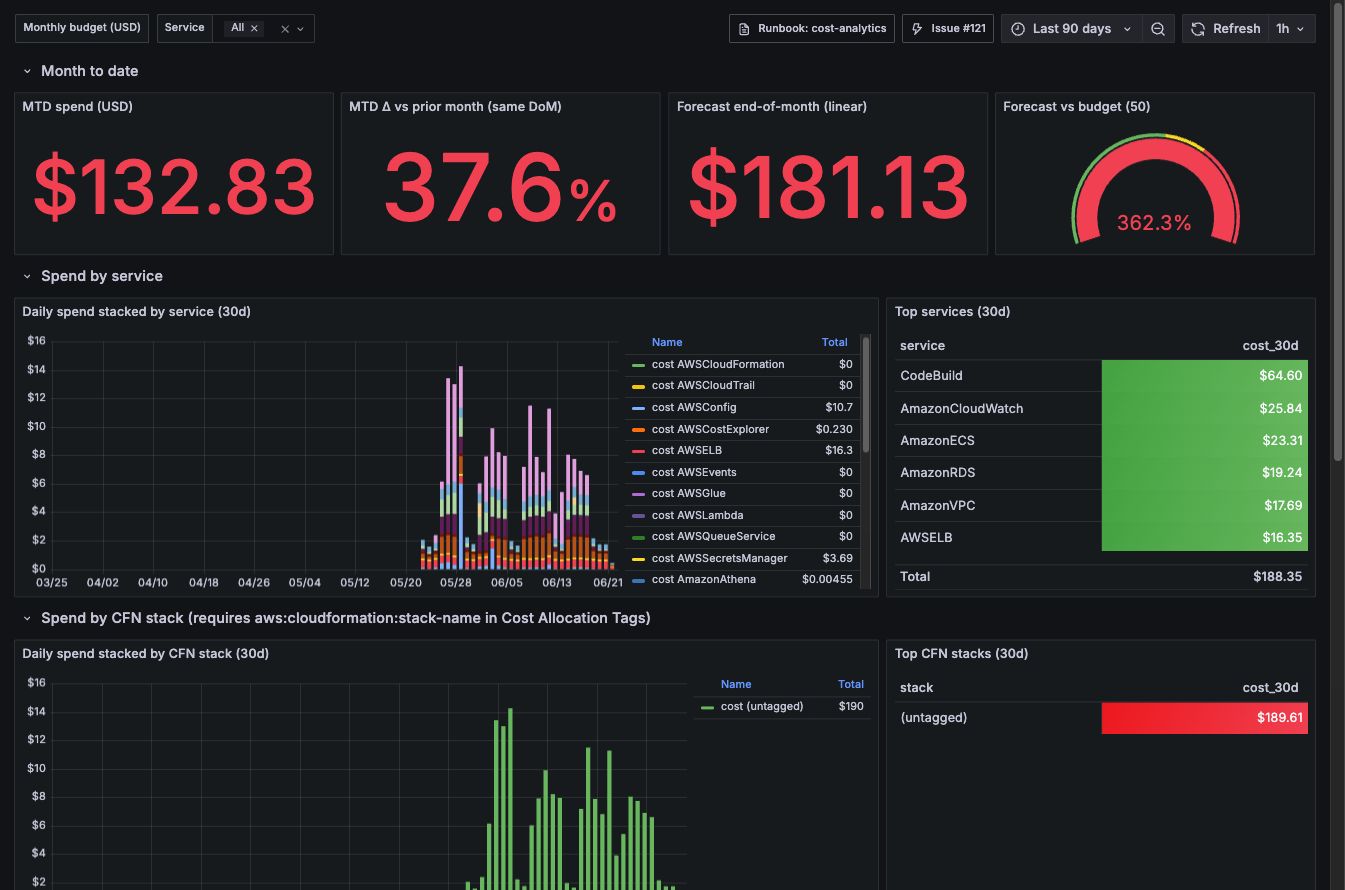Image resolution: width=1345 pixels, height=890 pixels.
Task: Click the refresh circular arrows icon
Action: tap(1198, 29)
